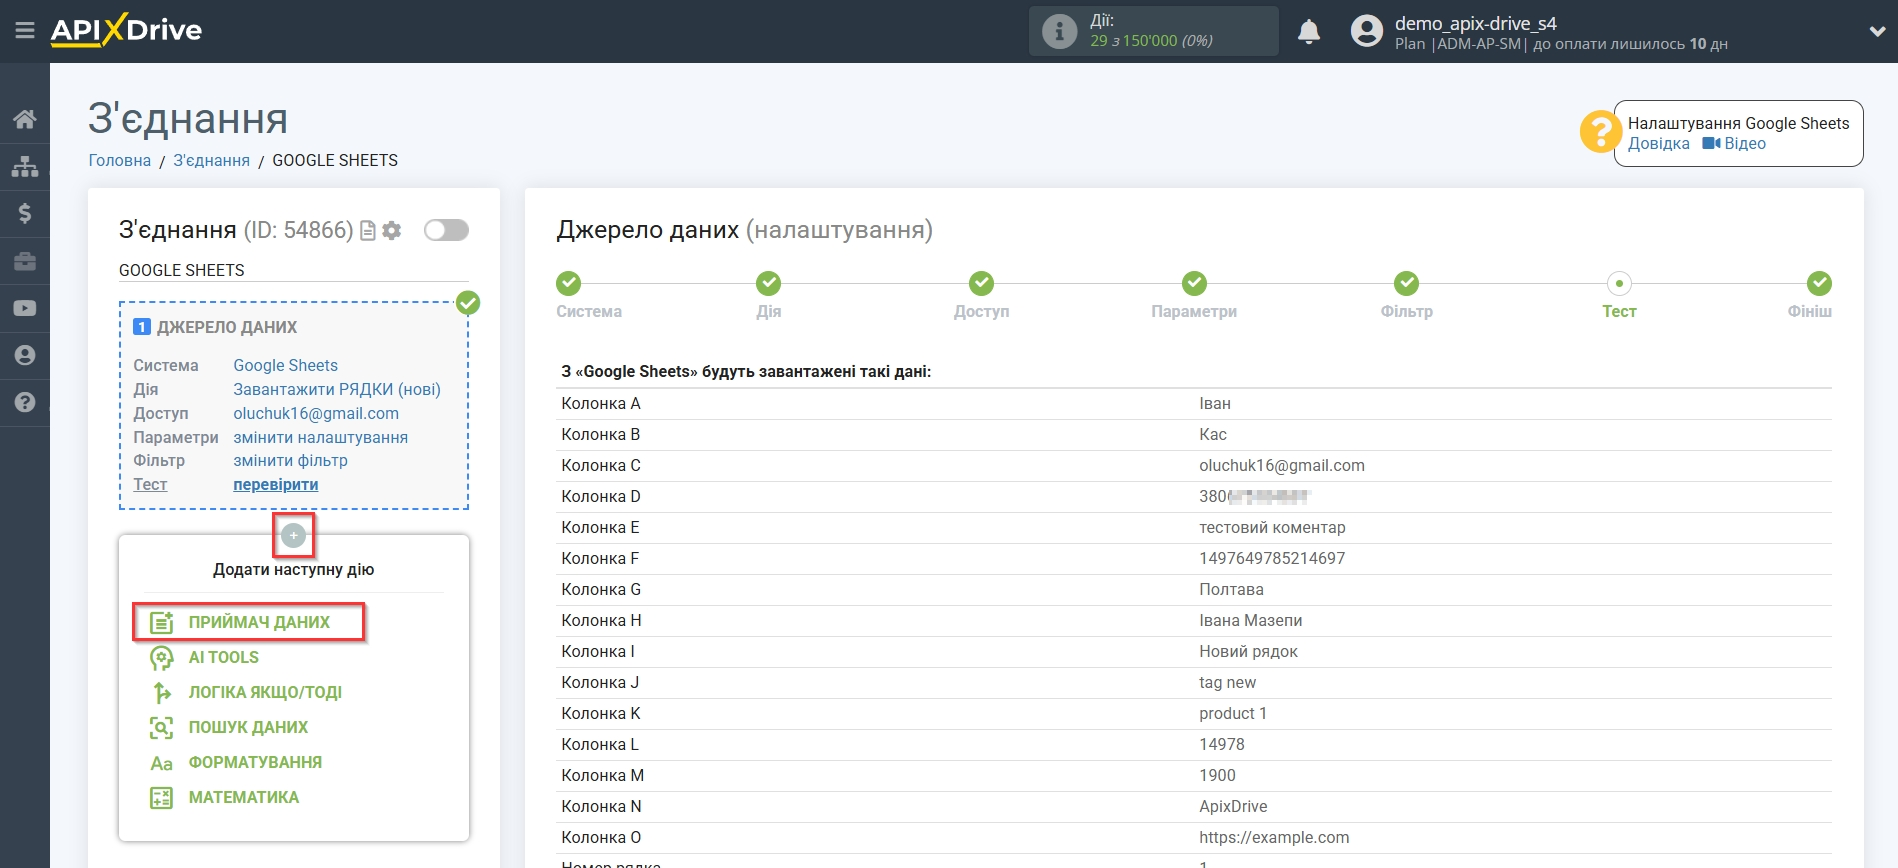Click oluchuk16@gmail.com access link

coord(316,413)
